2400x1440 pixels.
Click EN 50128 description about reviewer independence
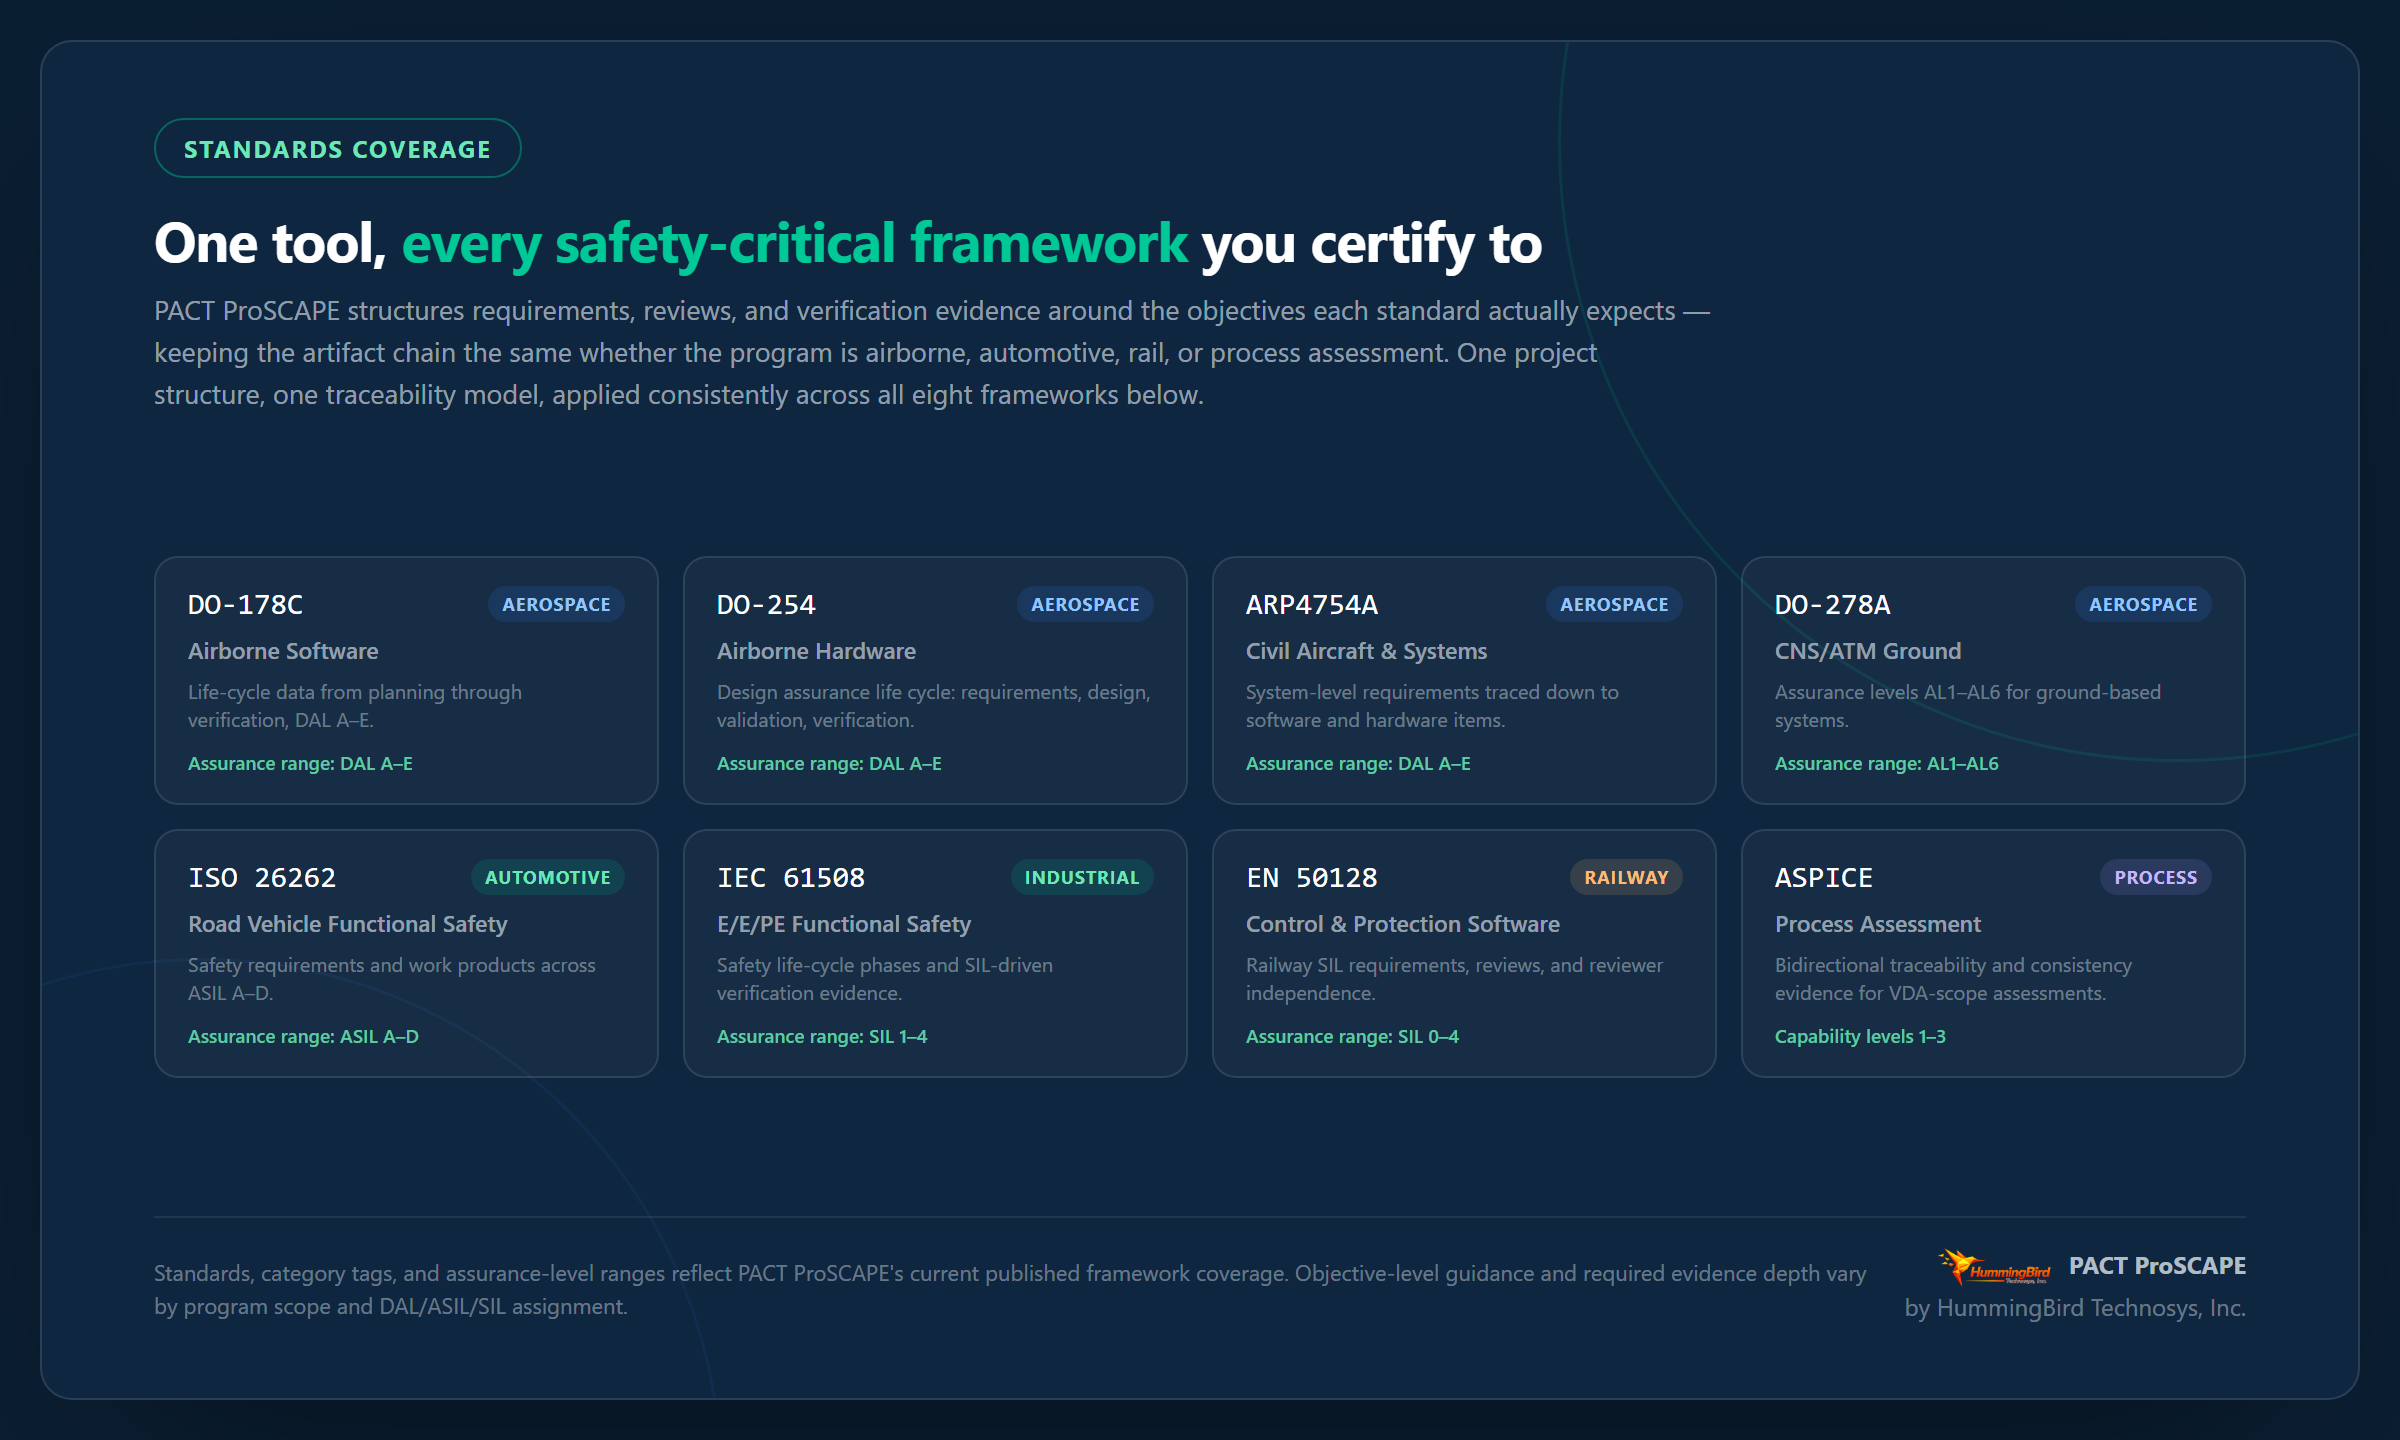pos(1454,979)
